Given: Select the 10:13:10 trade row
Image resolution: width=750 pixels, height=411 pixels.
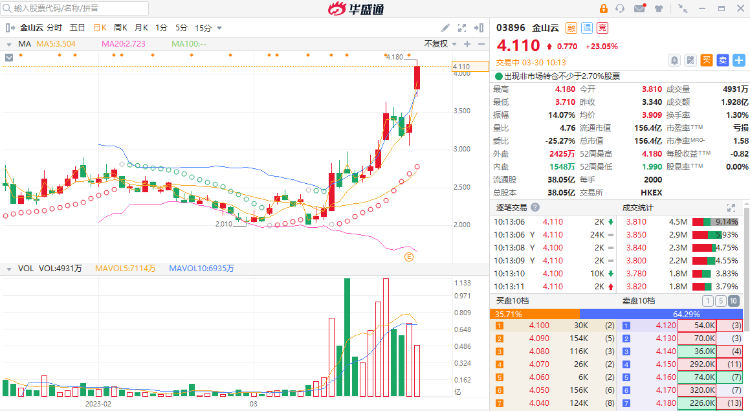Looking at the screenshot, I should click(x=553, y=274).
